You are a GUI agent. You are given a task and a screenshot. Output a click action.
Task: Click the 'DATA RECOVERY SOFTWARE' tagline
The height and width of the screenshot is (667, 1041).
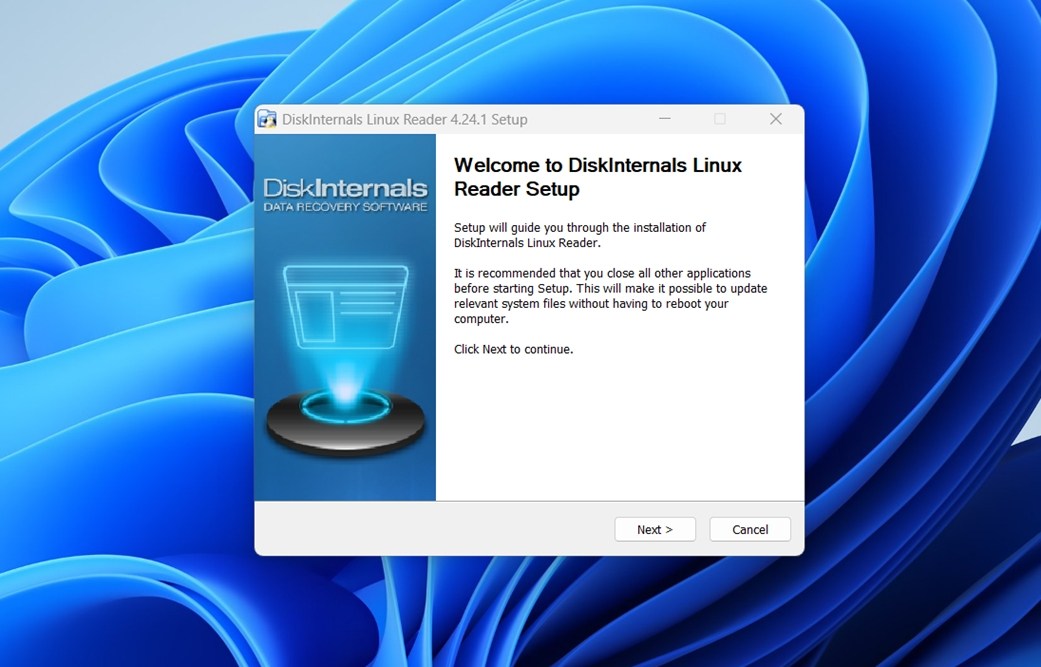[x=344, y=206]
